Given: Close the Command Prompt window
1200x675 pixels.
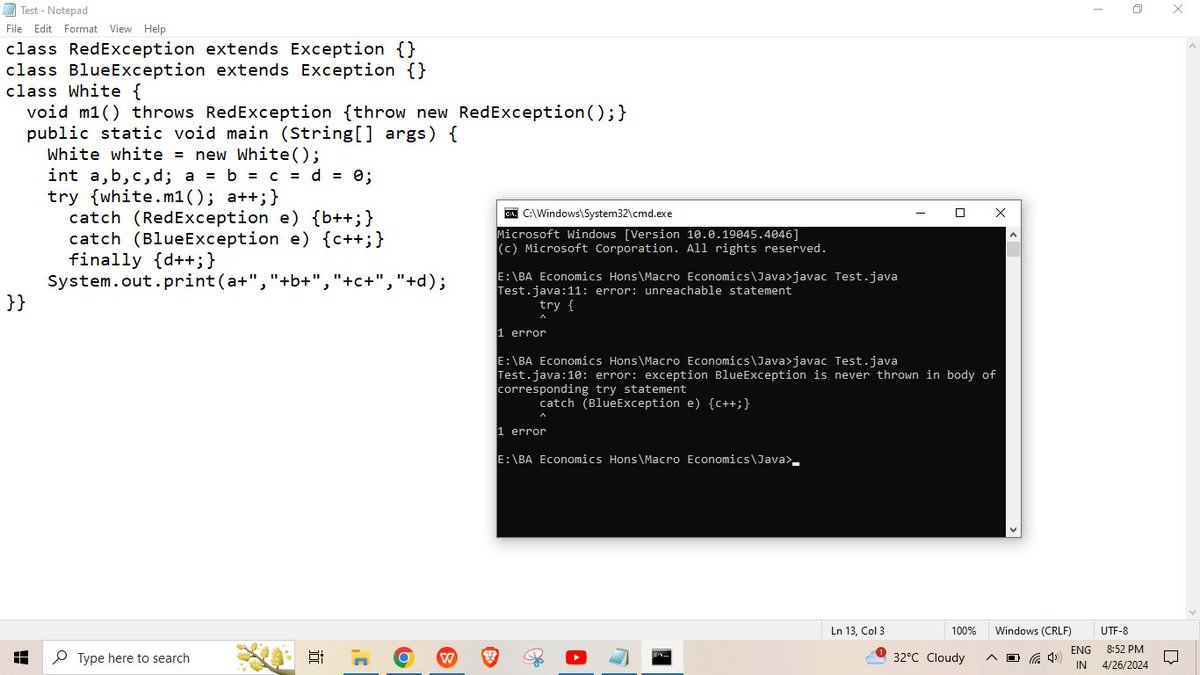Looking at the screenshot, I should (x=1001, y=213).
